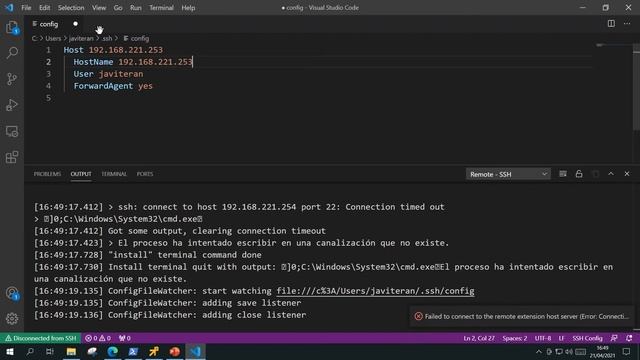Image resolution: width=640 pixels, height=360 pixels.
Task: Select the config editor tab
Action: click(x=55, y=24)
